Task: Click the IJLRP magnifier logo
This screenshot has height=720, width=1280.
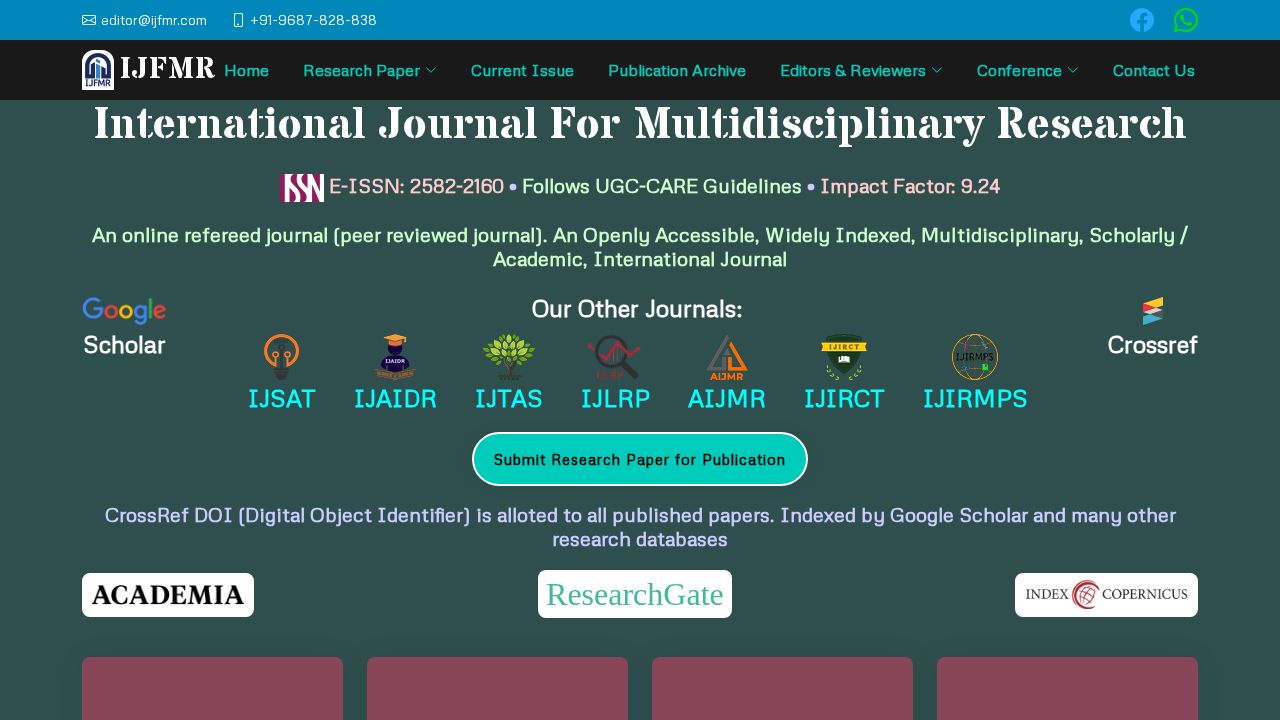Action: (614, 357)
